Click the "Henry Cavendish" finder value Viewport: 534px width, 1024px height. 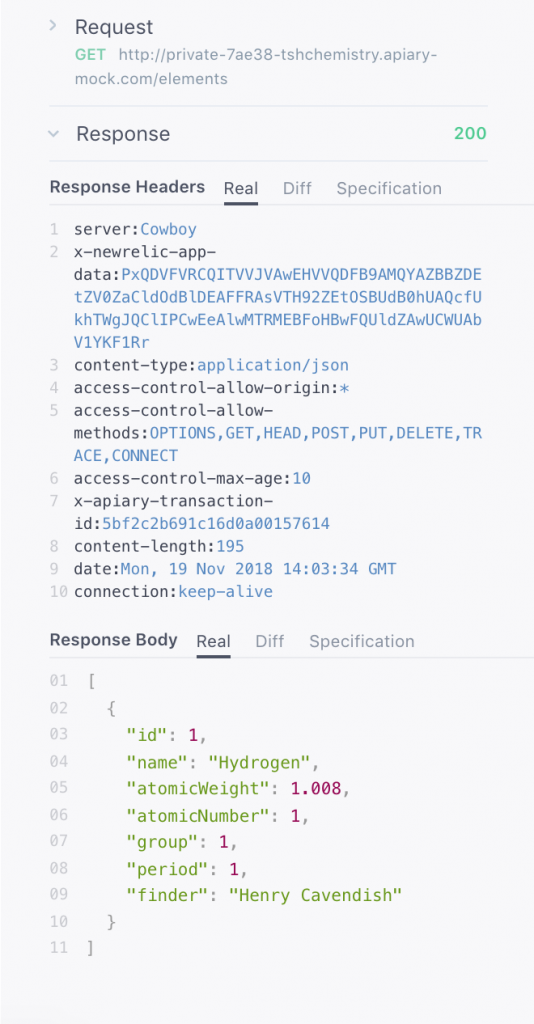pos(315,895)
